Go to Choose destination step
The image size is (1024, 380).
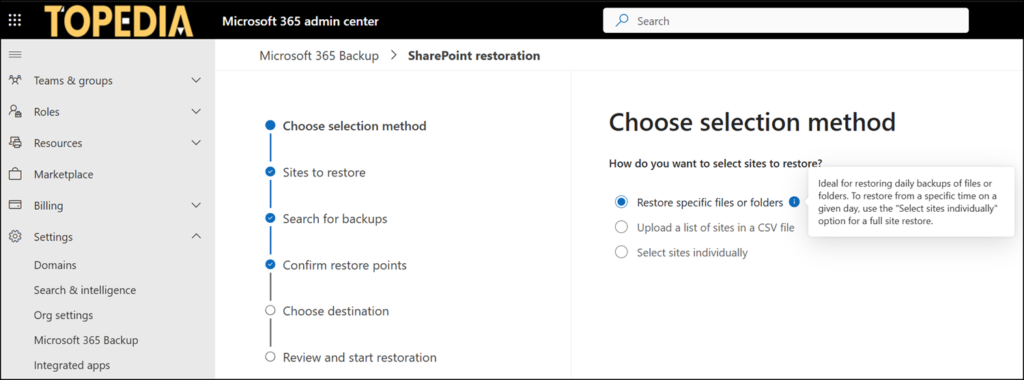tap(336, 311)
